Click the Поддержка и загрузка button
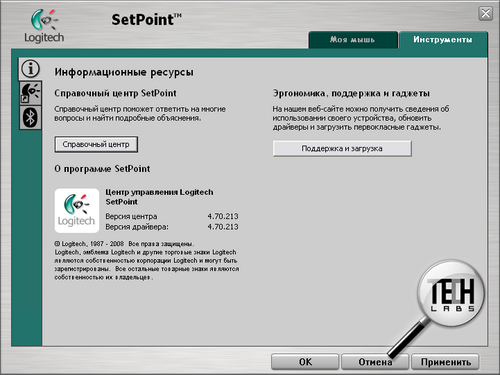This screenshot has width=500, height=375. (x=342, y=148)
